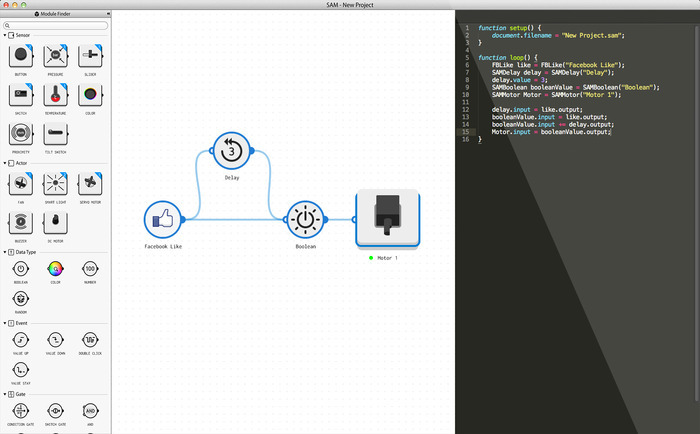The image size is (700, 434).
Task: Choose the Tilt Switch sensor module
Action: 56,133
